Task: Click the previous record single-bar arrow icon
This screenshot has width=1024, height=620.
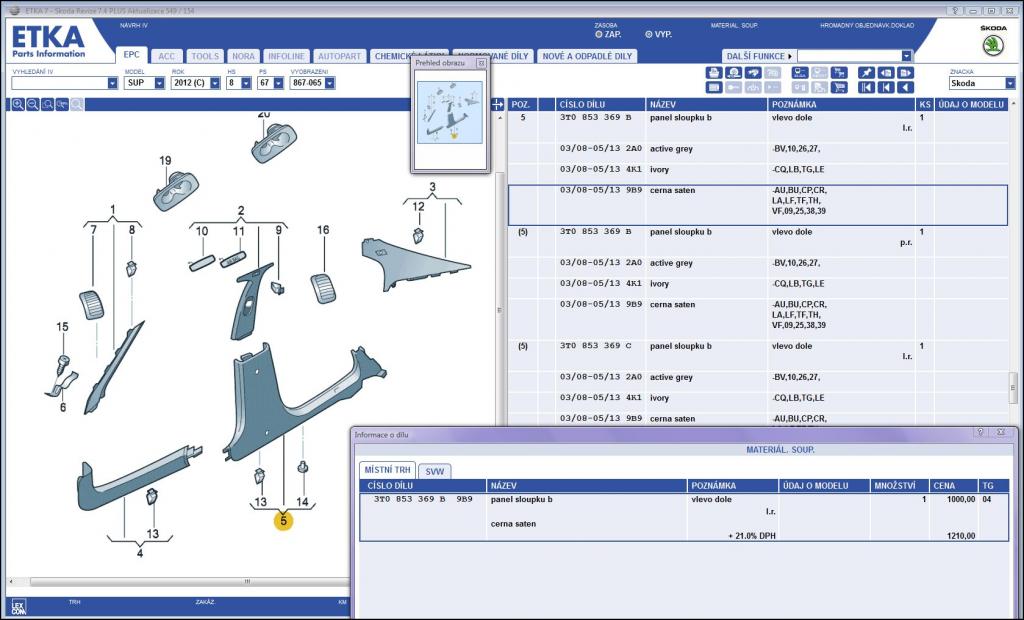Action: (886, 88)
